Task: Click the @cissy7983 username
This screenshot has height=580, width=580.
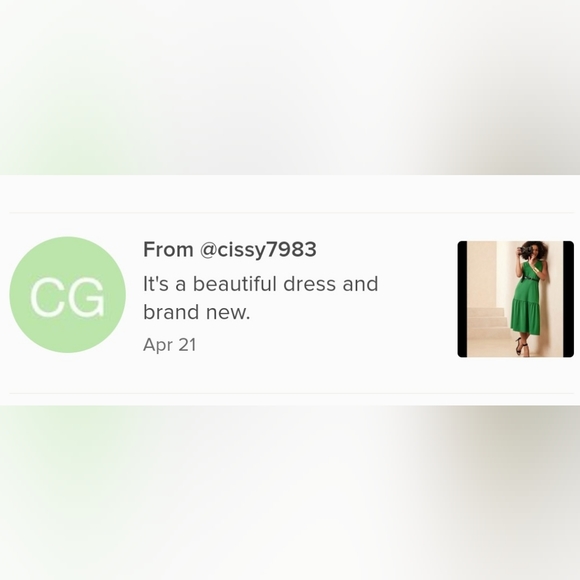Action: [258, 250]
